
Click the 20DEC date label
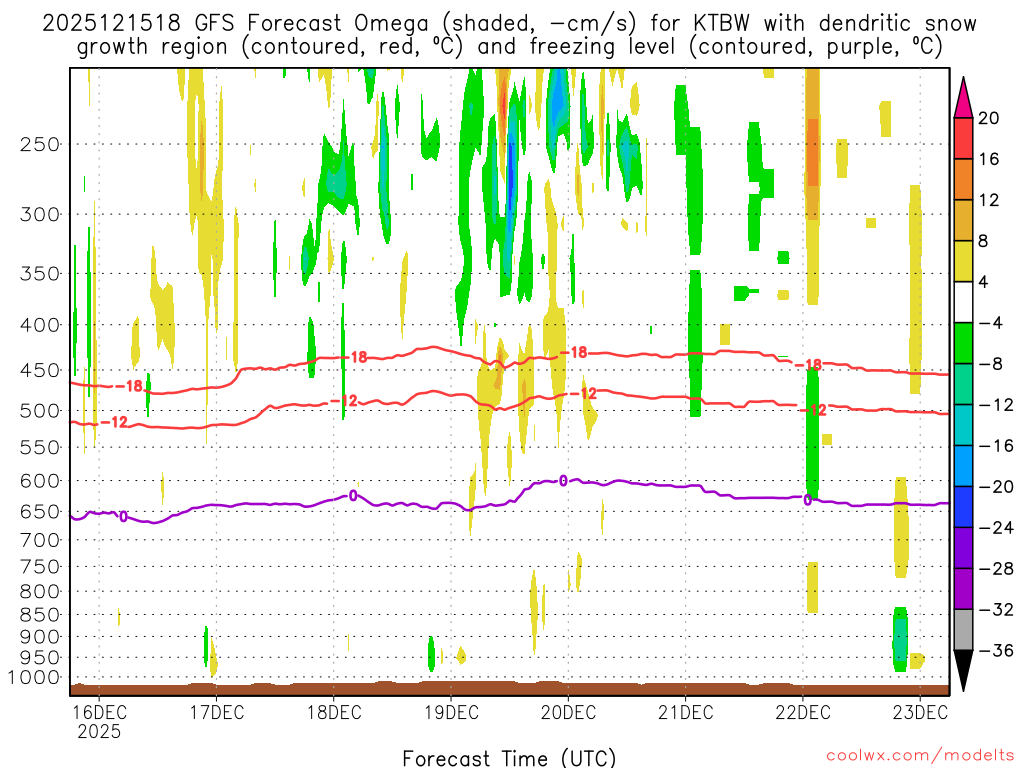point(568,712)
